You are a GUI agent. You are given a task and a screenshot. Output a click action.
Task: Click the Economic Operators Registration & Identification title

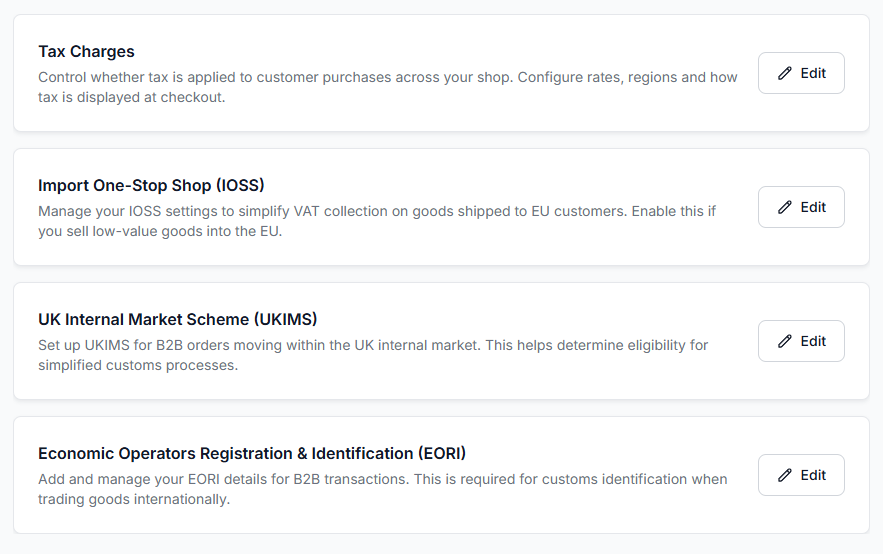coord(252,454)
